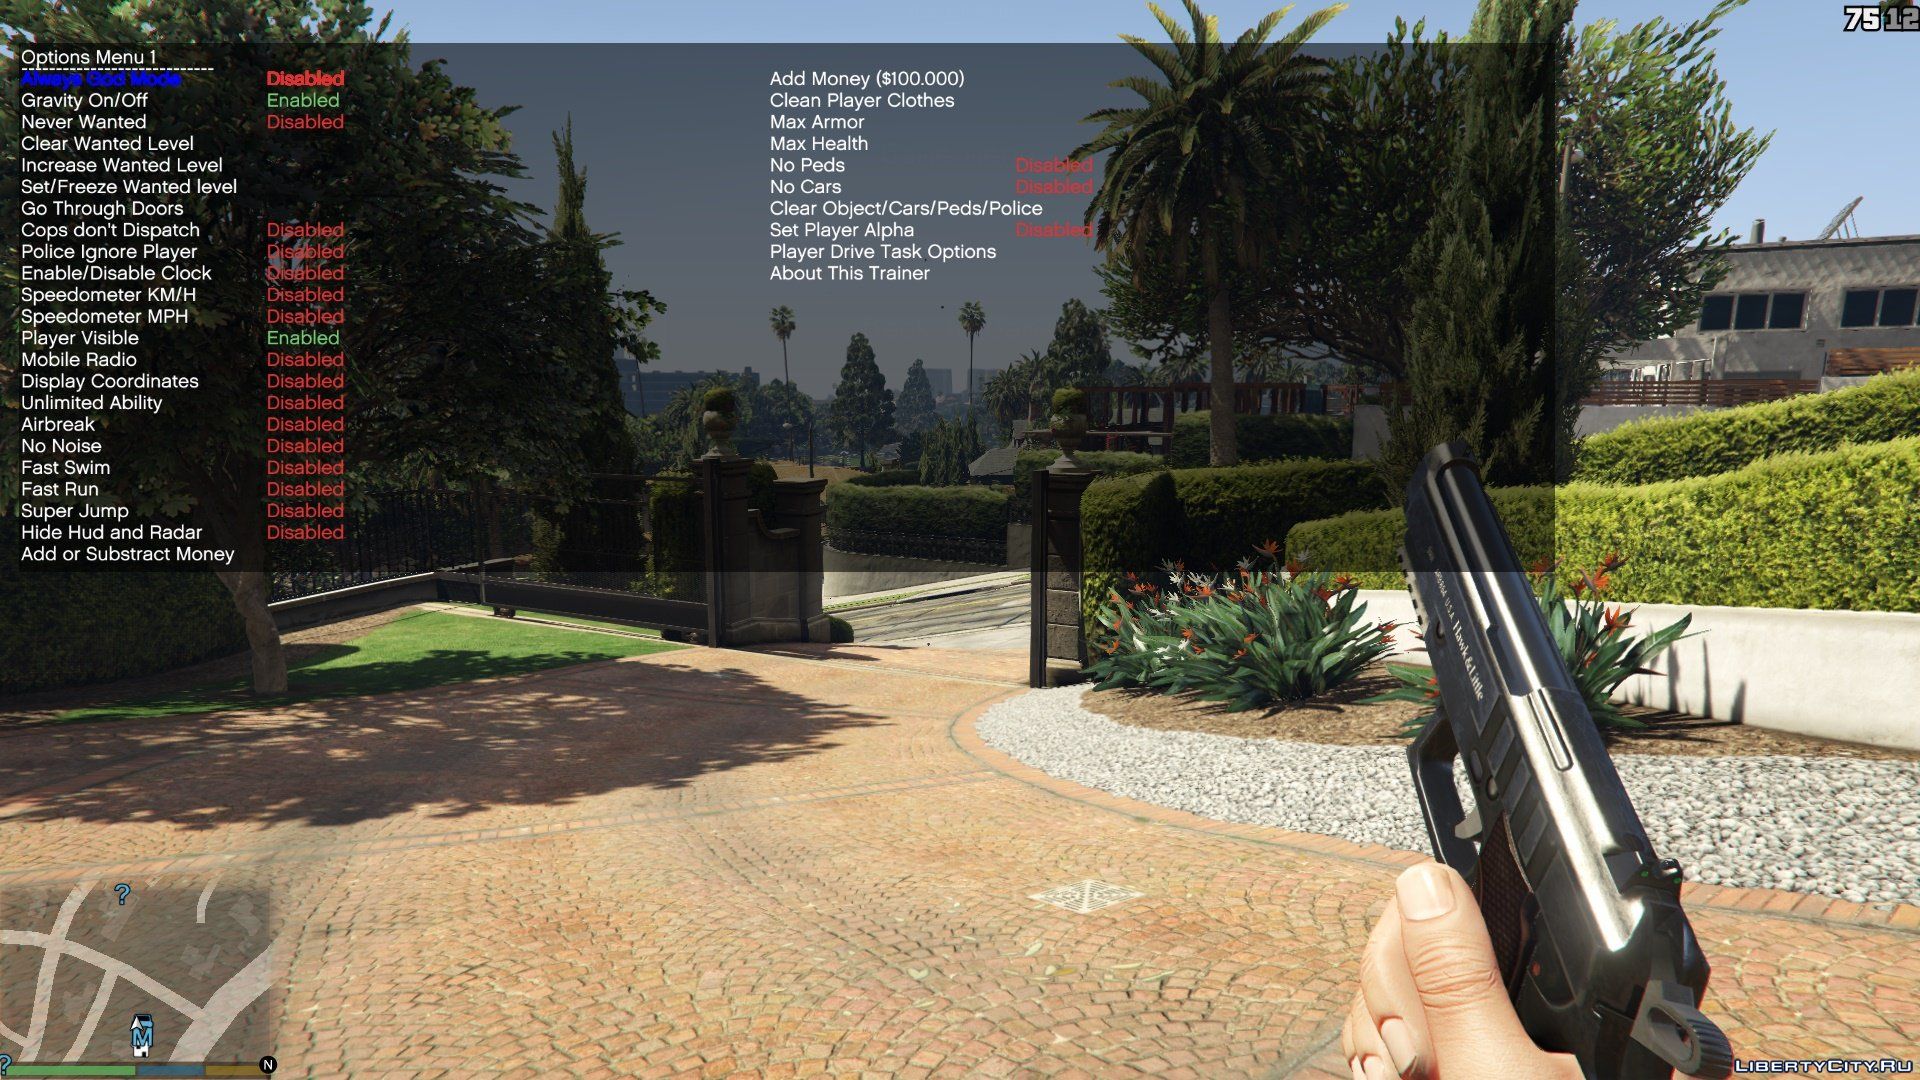
Task: Click Add Money ($100.000) button
Action: tap(865, 78)
